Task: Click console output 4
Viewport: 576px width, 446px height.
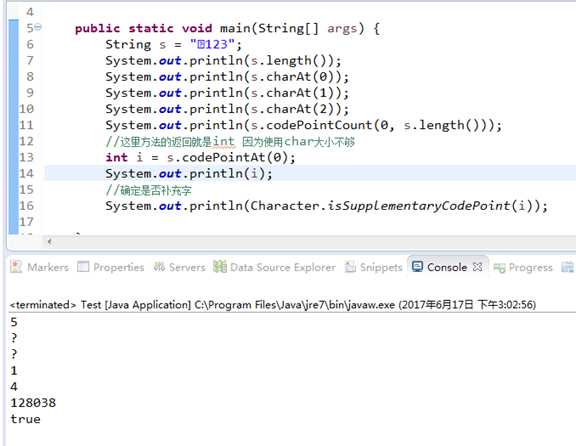Action: tap(14, 386)
